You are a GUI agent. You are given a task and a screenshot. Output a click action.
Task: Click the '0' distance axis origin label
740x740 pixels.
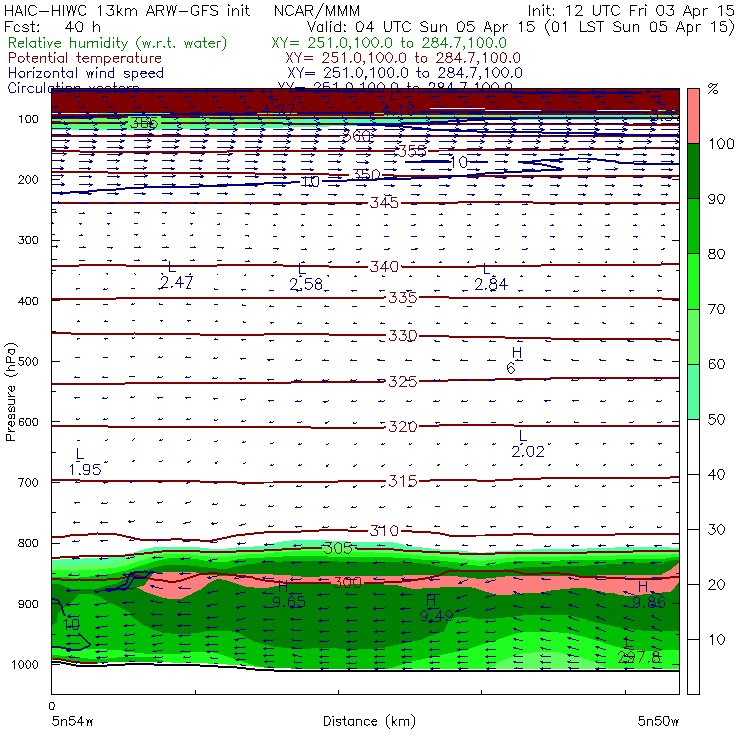[52, 706]
